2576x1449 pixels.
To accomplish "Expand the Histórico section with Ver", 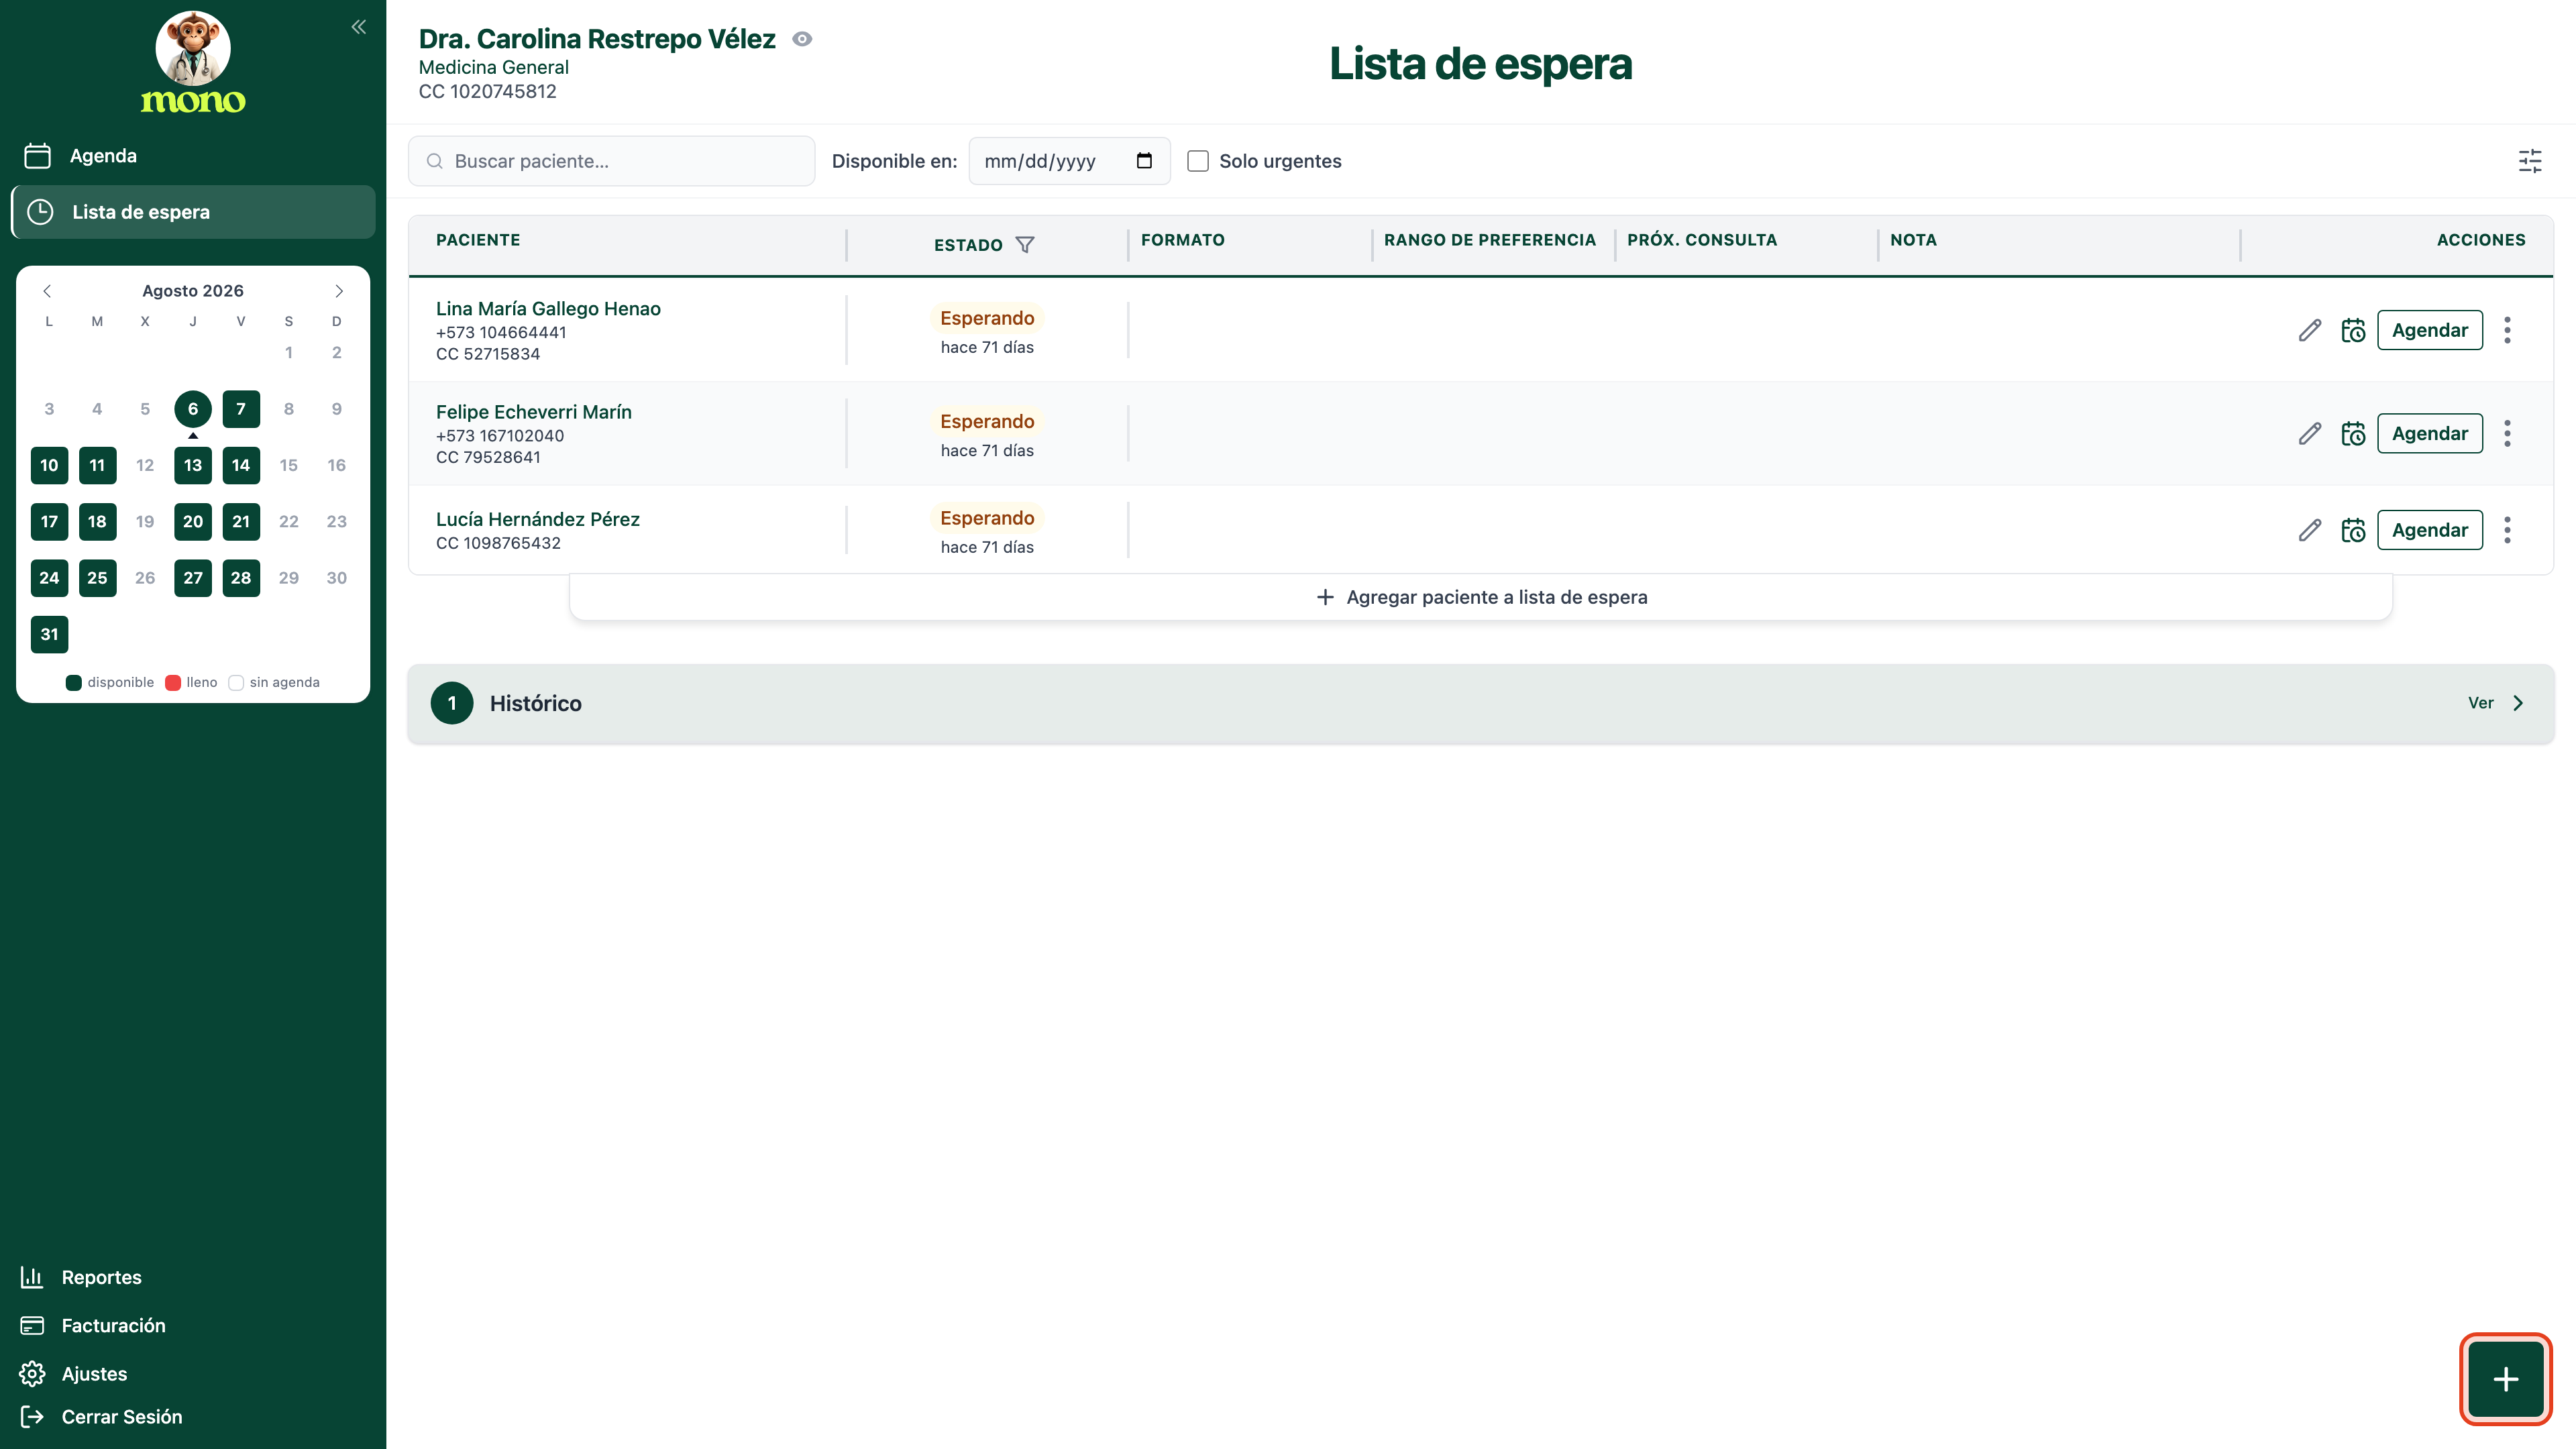I will point(2495,703).
